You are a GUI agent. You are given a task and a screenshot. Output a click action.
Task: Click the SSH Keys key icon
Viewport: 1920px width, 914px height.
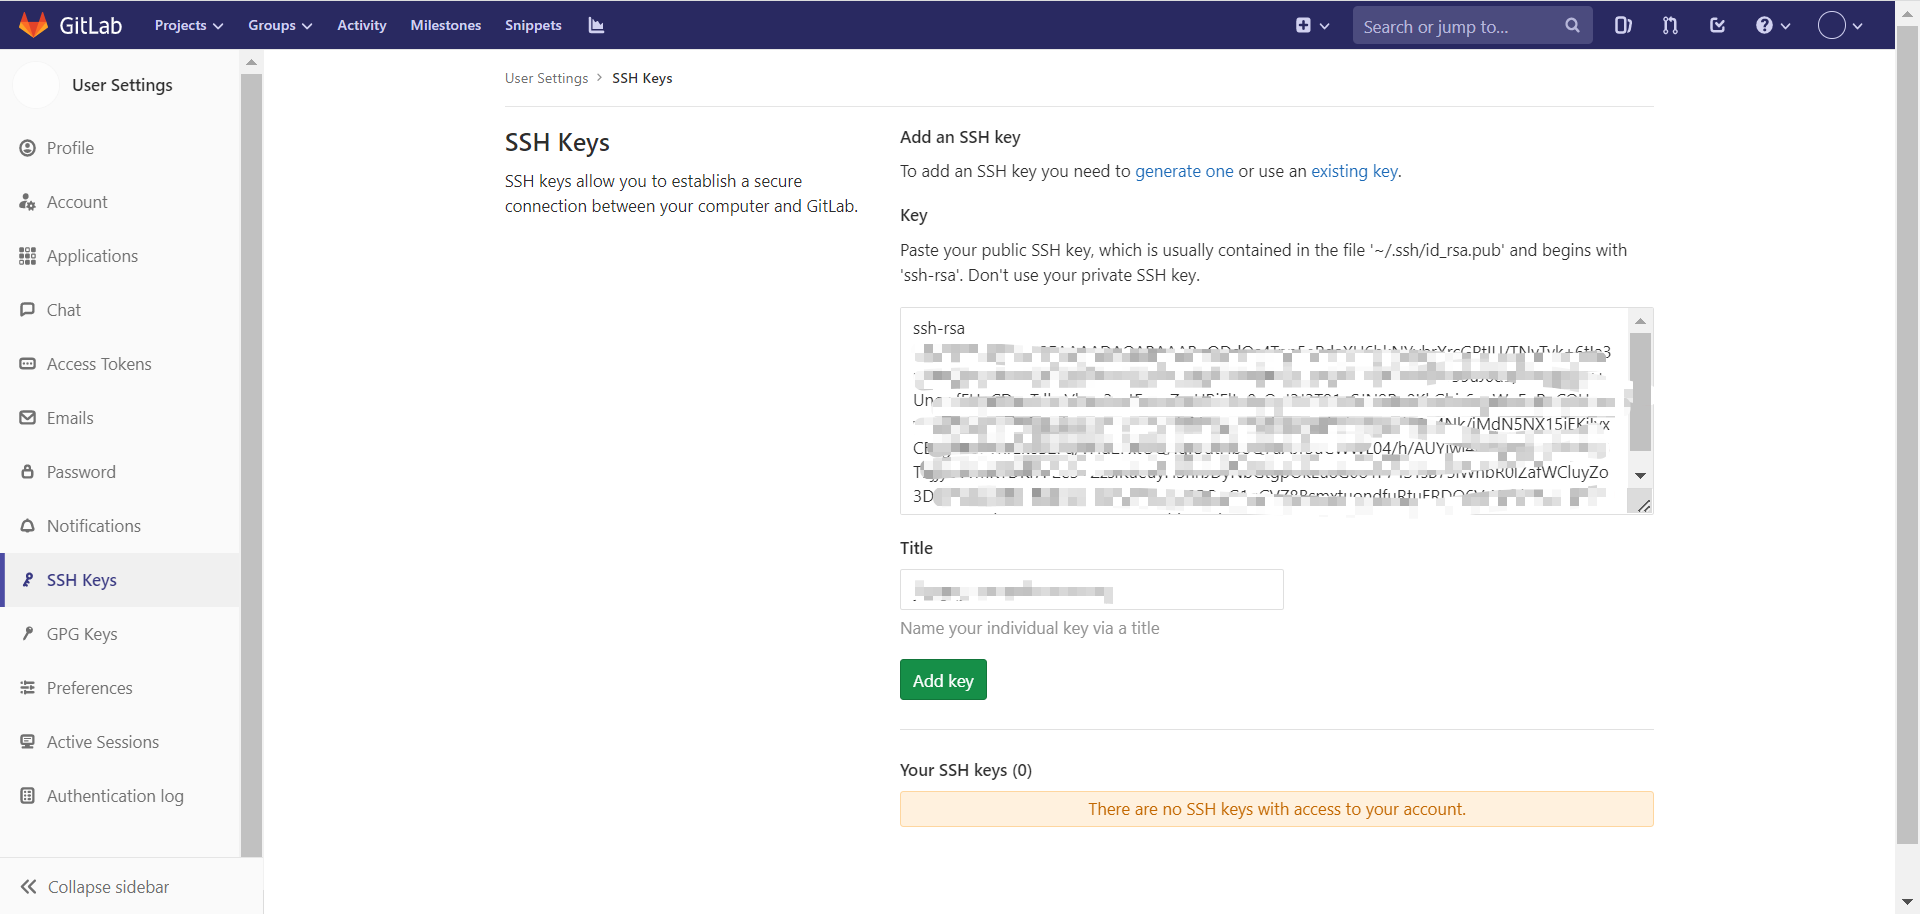(x=28, y=580)
